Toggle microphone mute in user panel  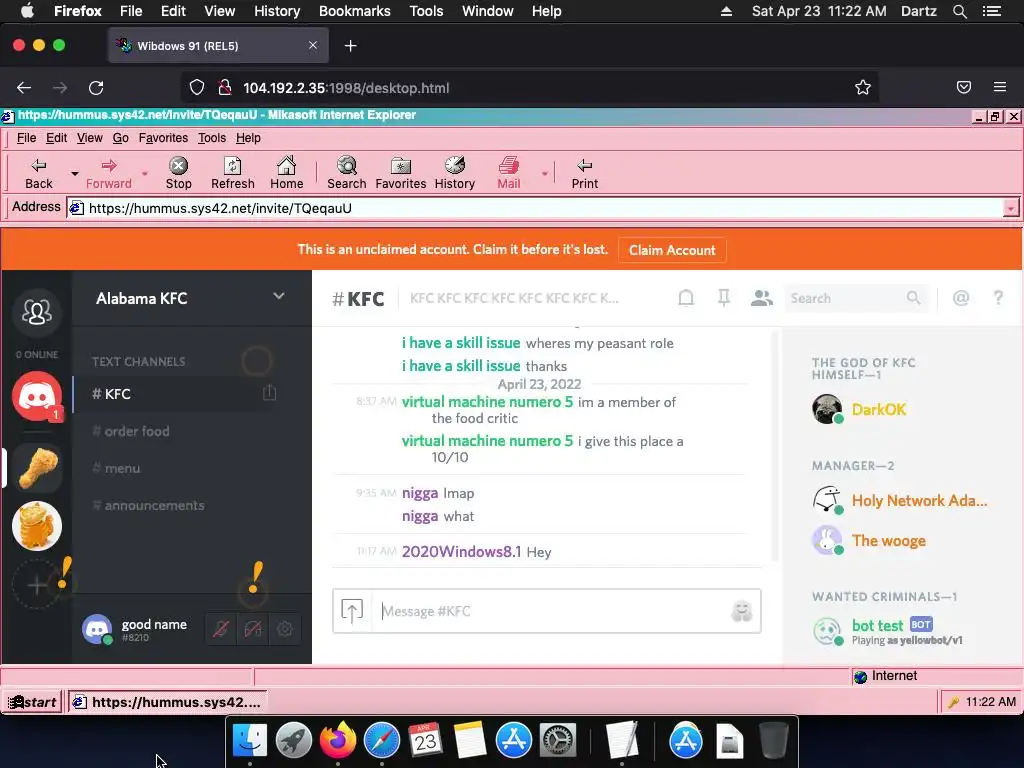pos(221,629)
